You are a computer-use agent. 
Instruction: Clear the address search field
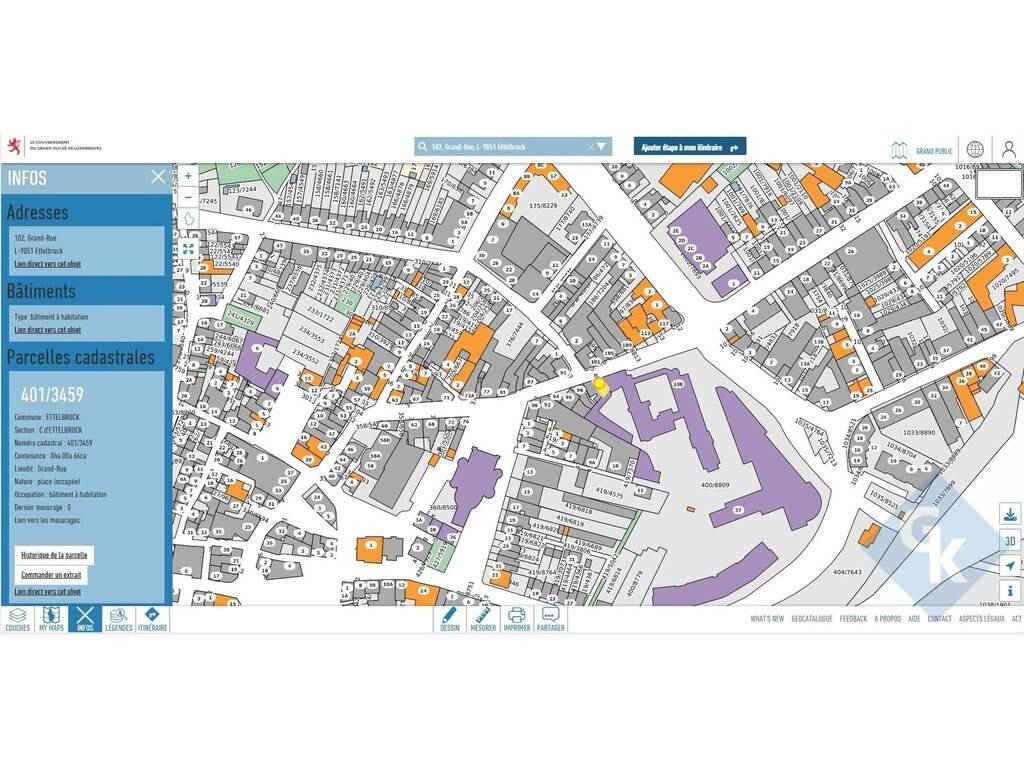[x=589, y=147]
